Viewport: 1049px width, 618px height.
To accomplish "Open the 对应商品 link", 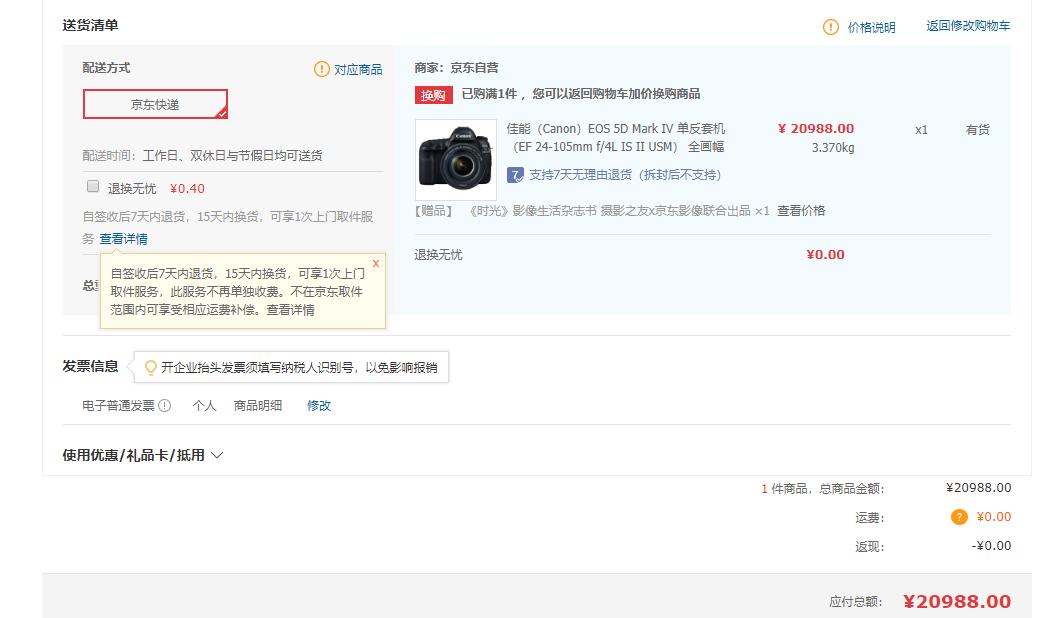I will 358,70.
